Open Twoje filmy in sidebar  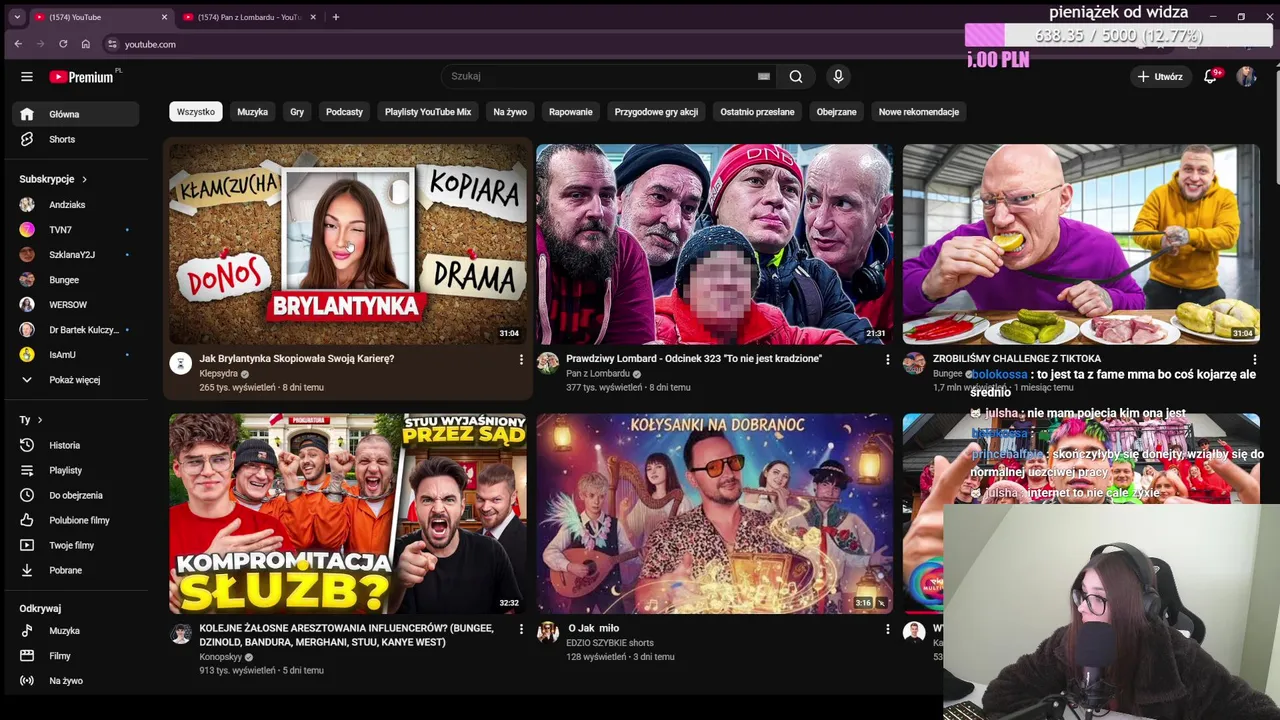[76, 545]
